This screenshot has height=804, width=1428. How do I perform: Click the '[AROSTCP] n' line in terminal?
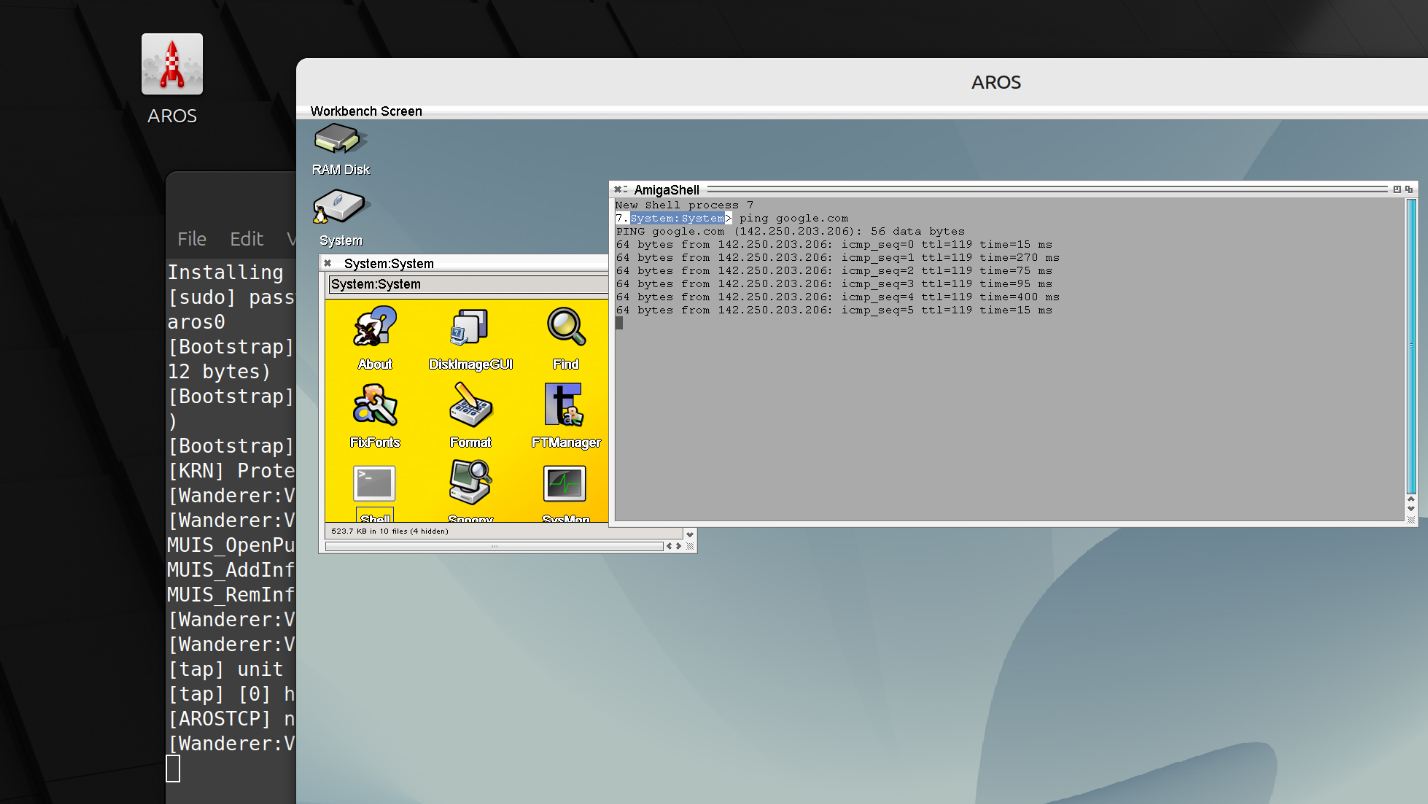click(231, 718)
